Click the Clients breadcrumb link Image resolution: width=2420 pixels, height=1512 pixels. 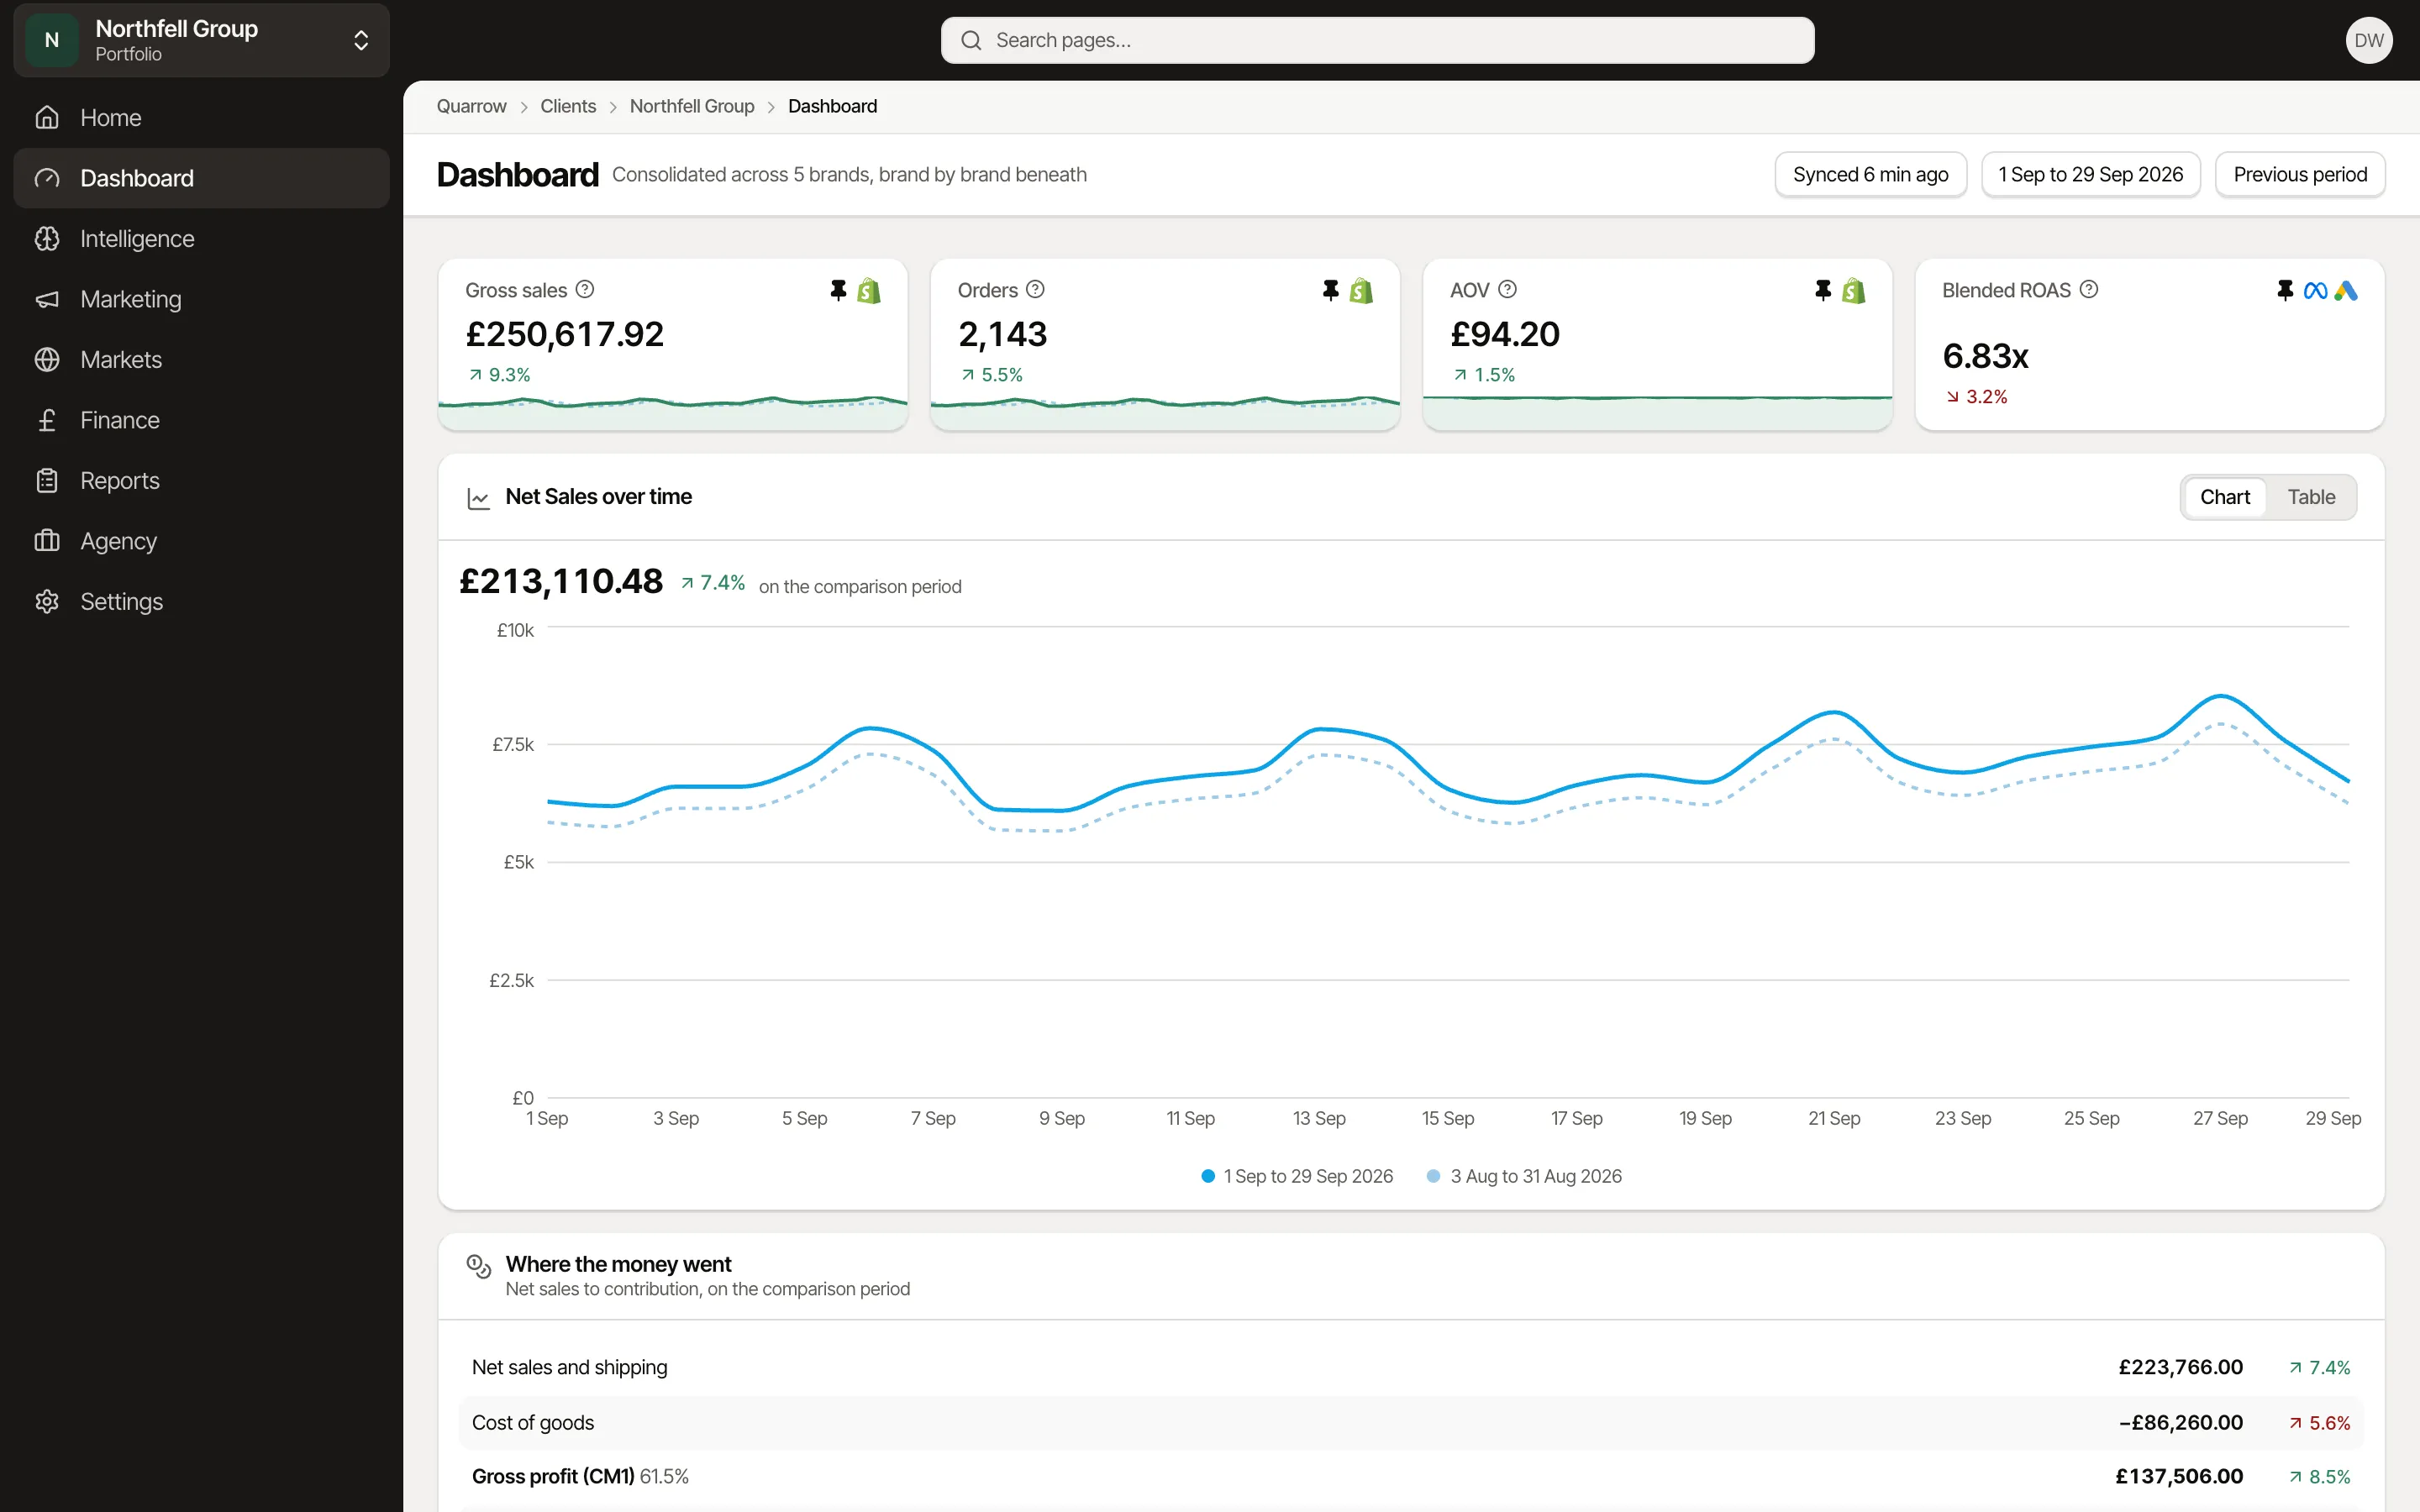pos(568,106)
